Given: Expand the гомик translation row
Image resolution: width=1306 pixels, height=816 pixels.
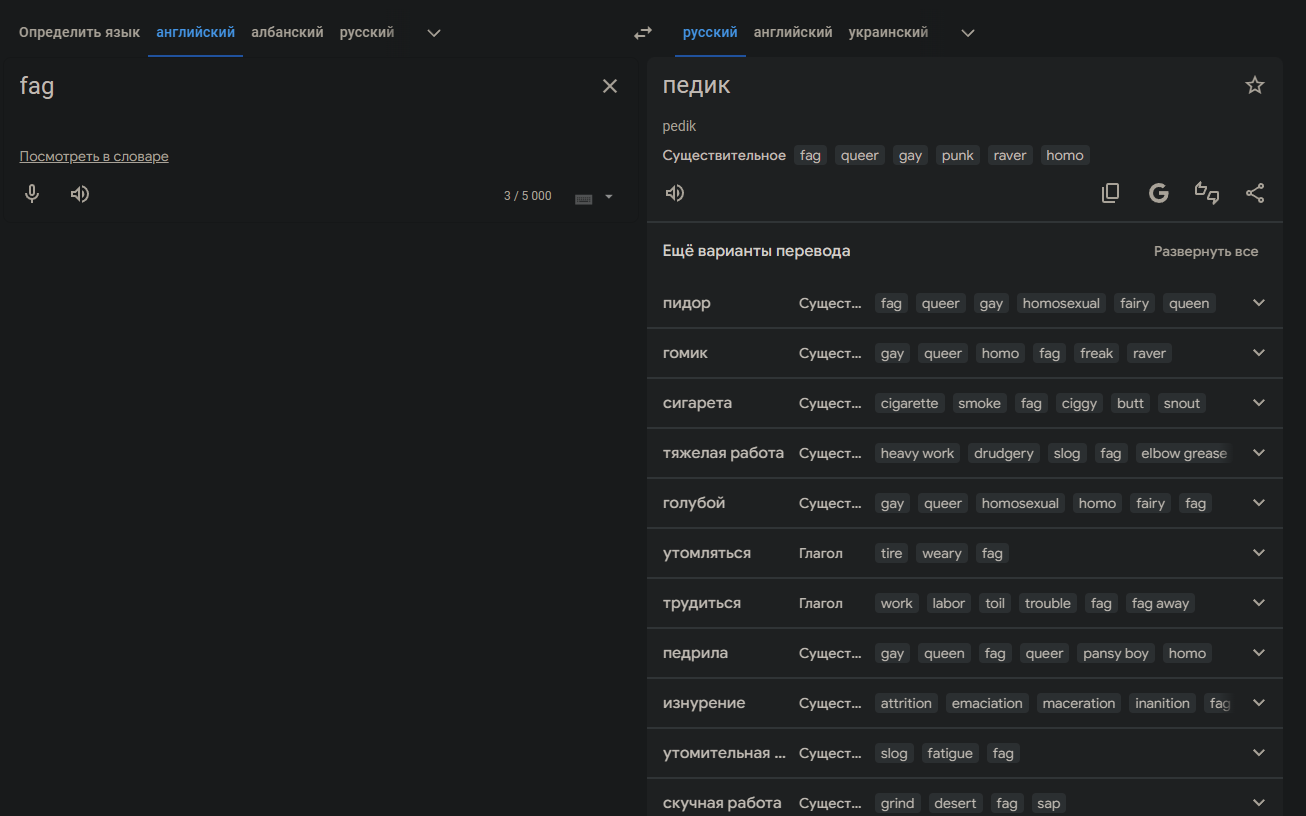Looking at the screenshot, I should [x=1259, y=353].
